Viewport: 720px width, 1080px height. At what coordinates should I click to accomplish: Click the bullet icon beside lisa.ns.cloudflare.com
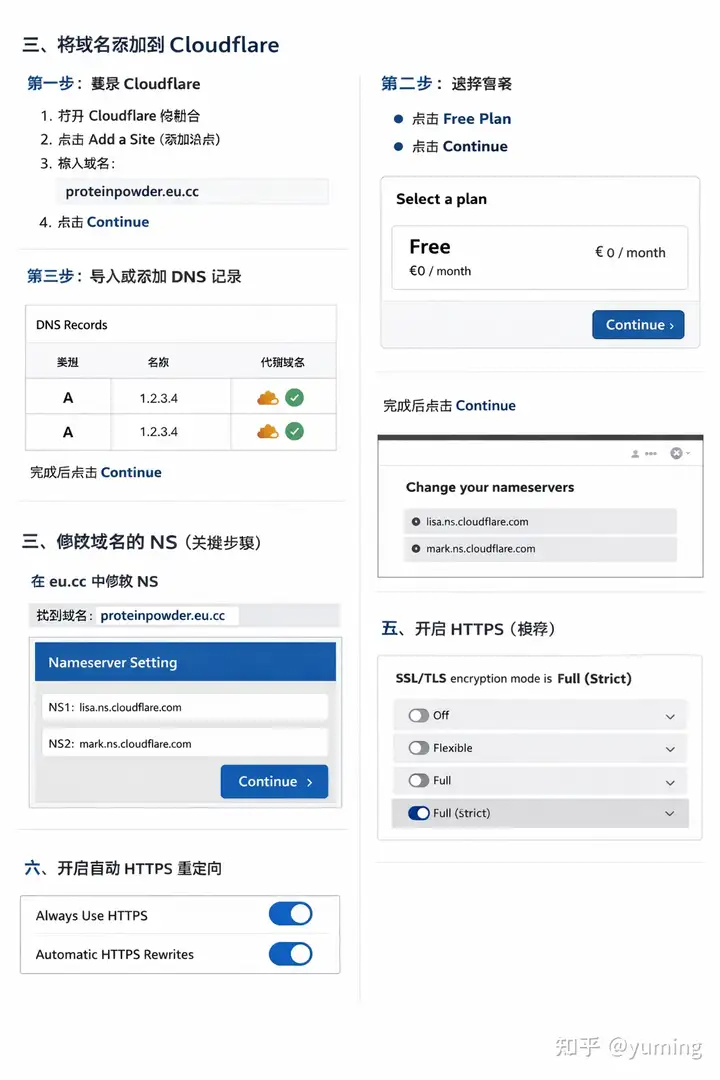415,522
